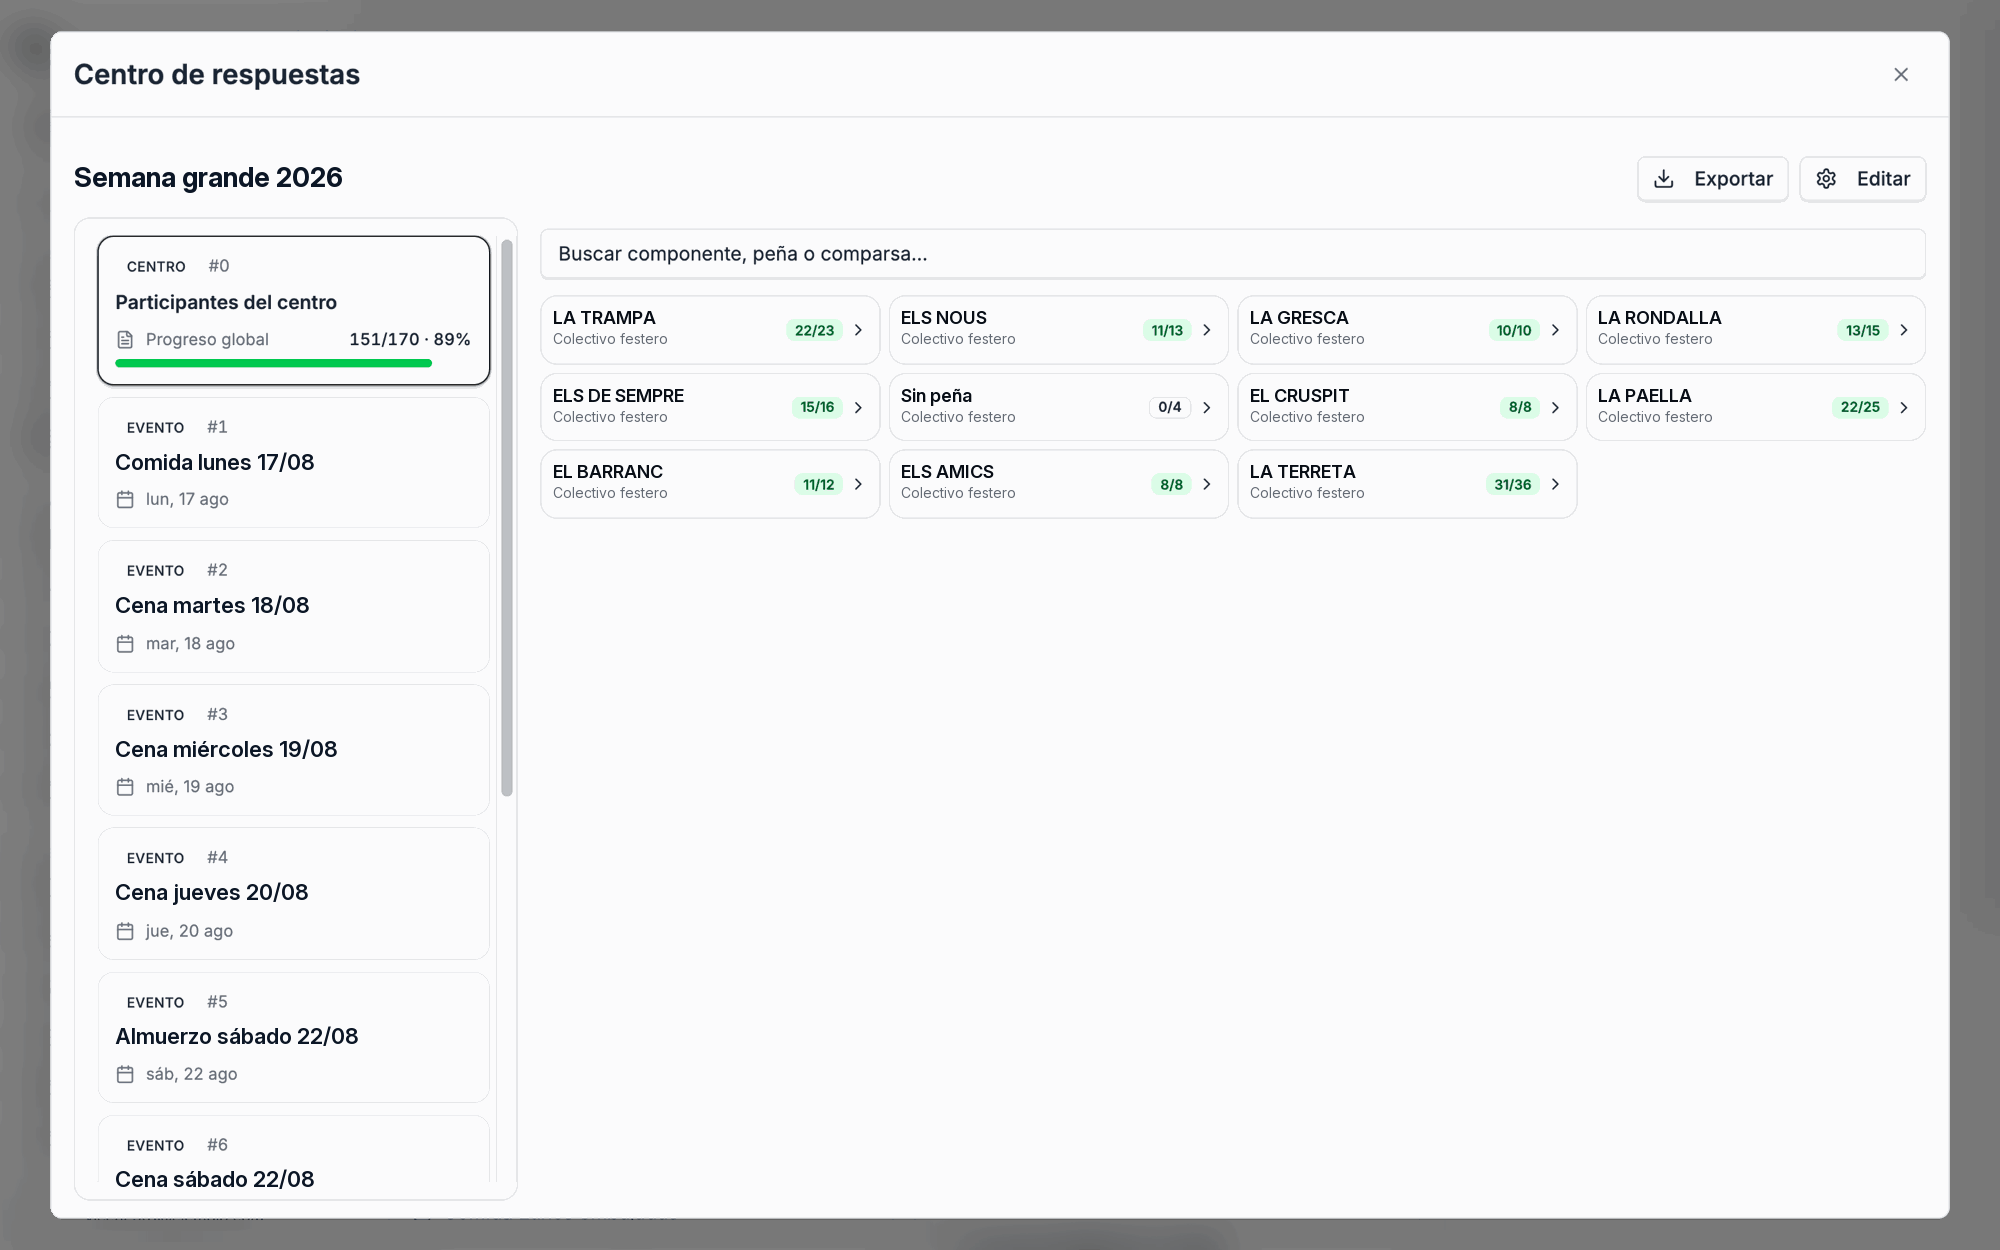
Task: Expand Sin peña with its chevron
Action: [1207, 407]
